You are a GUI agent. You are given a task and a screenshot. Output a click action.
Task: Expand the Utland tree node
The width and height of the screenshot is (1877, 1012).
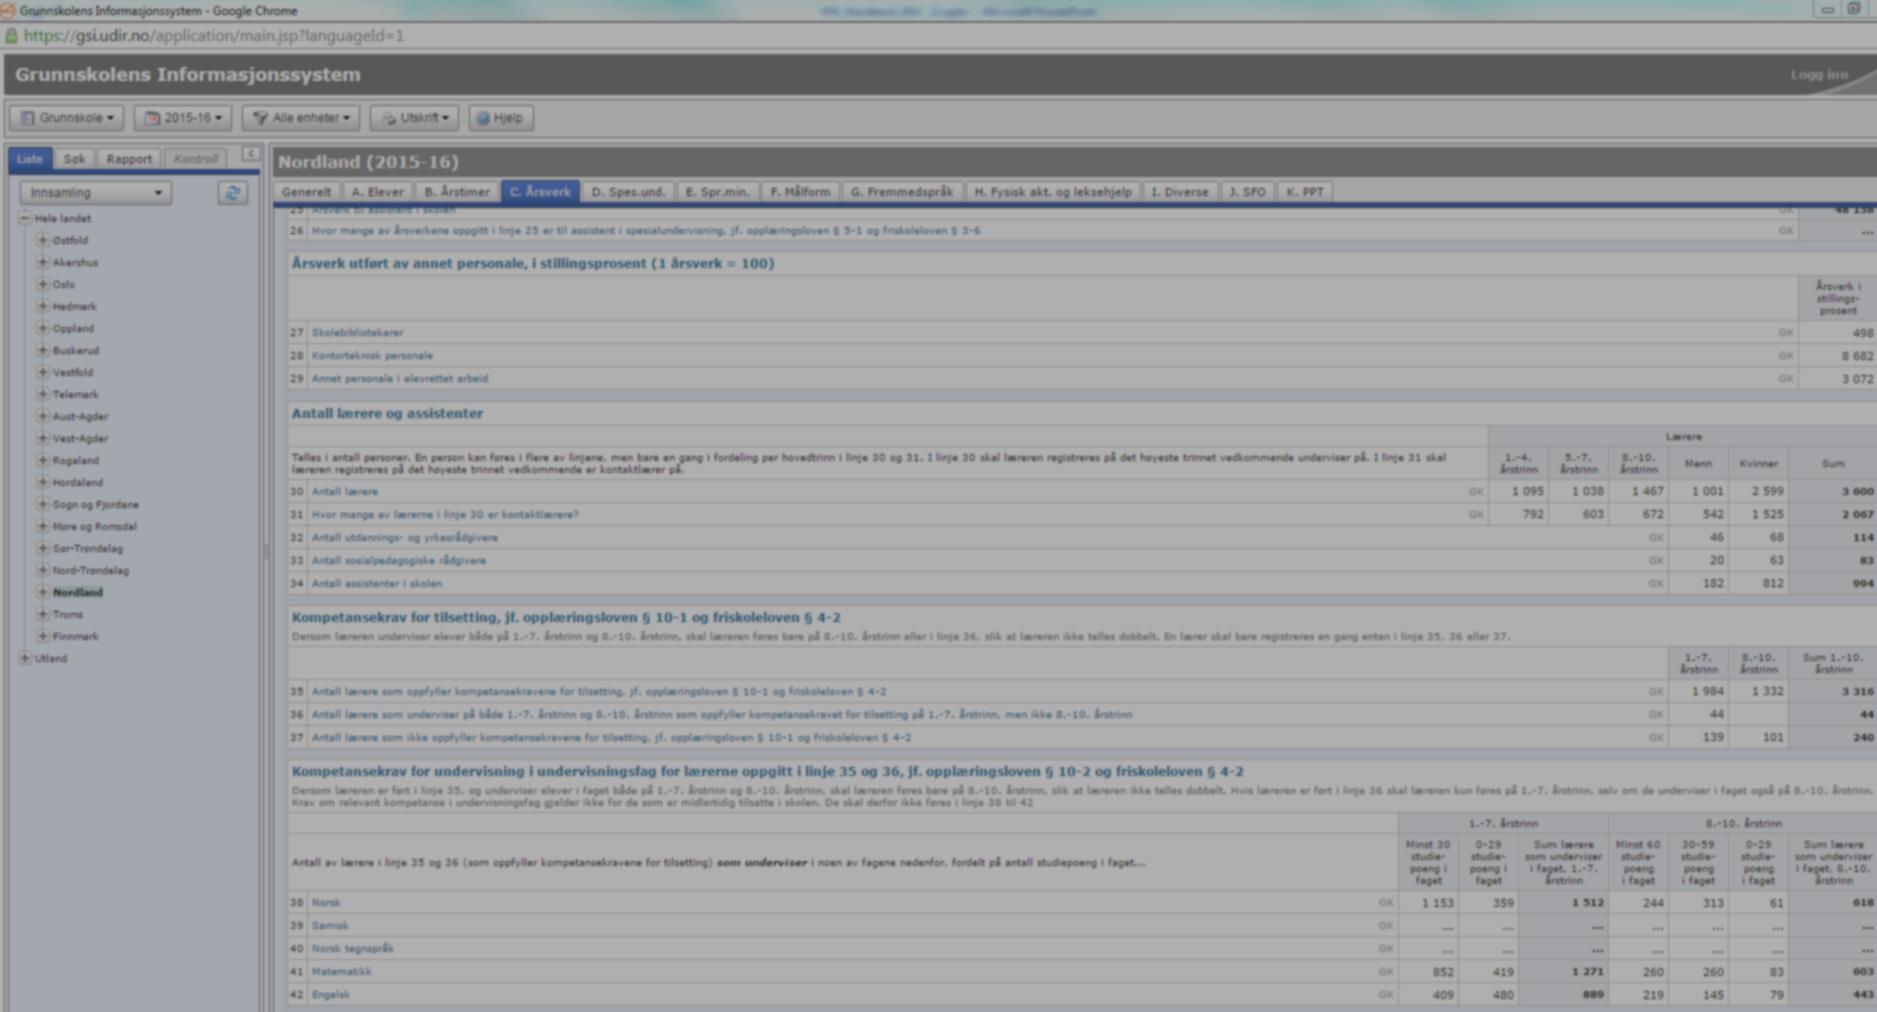25,658
